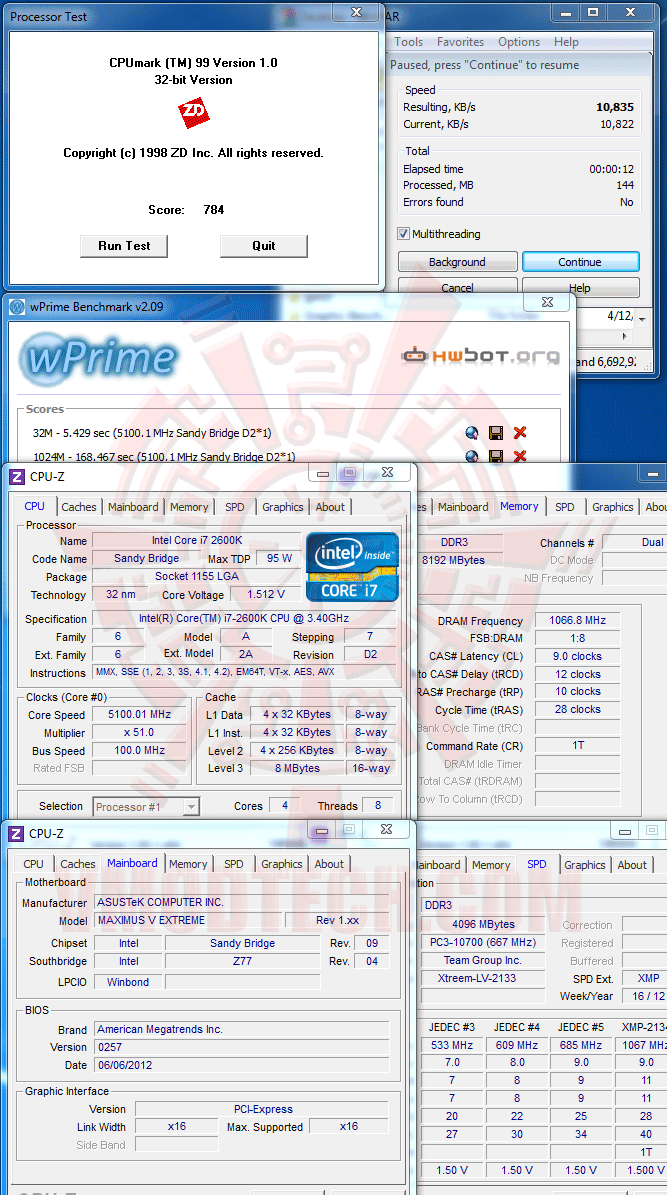Click the Core Speed value 5100.01 MHz
This screenshot has width=667, height=1195.
coord(139,715)
